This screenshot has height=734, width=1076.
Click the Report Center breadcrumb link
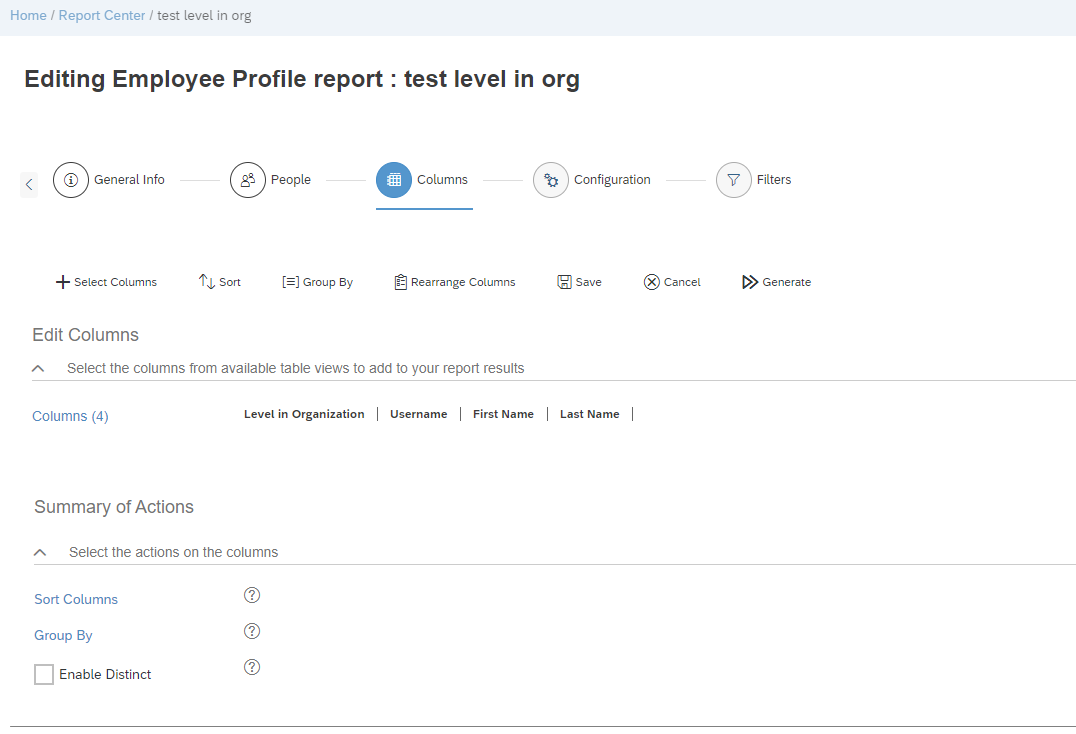tap(102, 15)
